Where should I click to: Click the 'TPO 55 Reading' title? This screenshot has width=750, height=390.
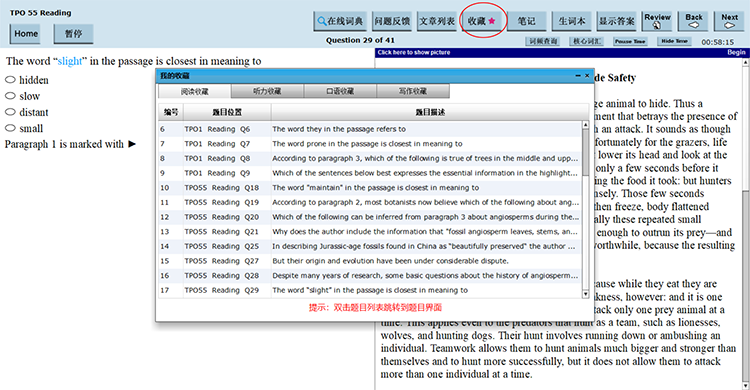click(40, 13)
